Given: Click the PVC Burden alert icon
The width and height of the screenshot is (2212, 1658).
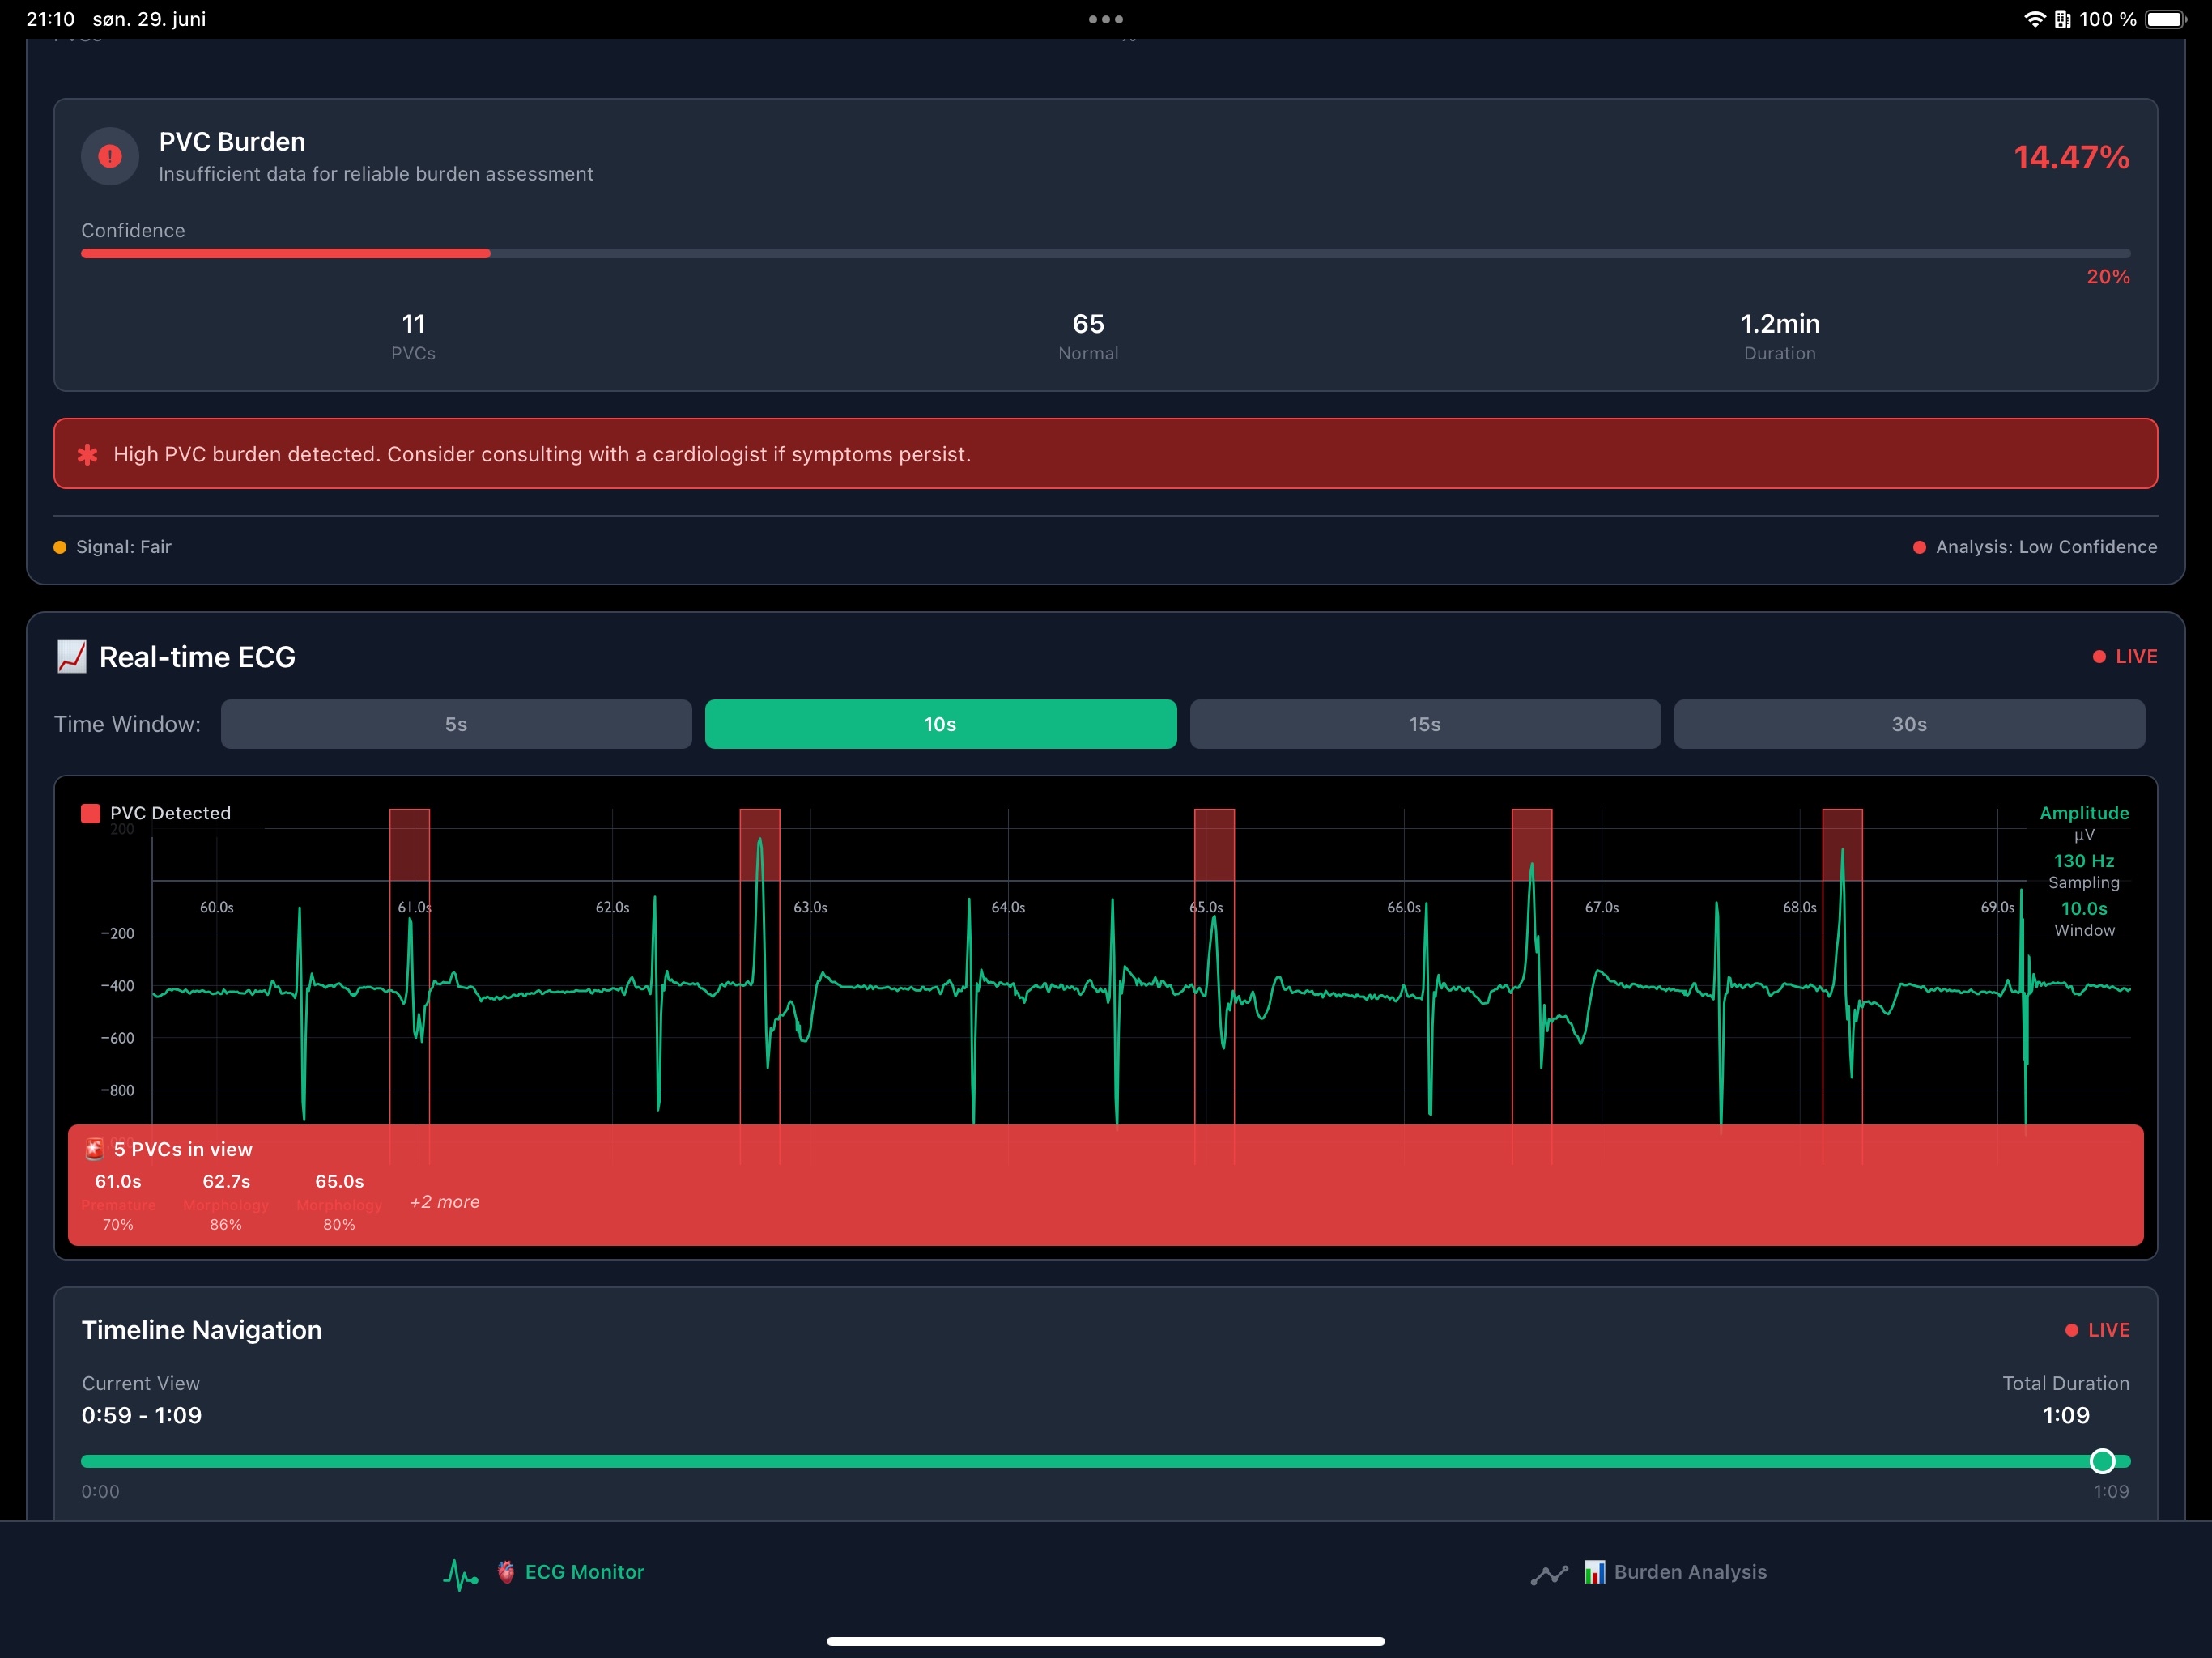Looking at the screenshot, I should 109,156.
